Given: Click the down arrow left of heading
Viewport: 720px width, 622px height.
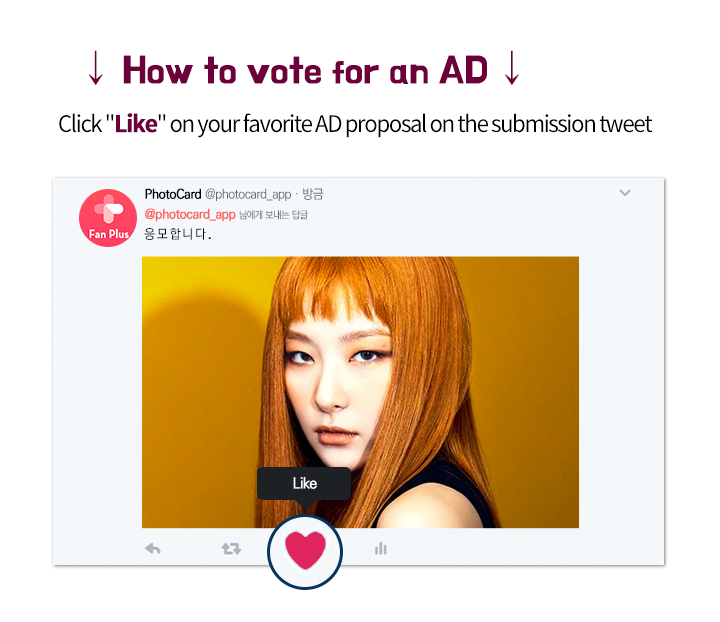Looking at the screenshot, I should (x=96, y=68).
